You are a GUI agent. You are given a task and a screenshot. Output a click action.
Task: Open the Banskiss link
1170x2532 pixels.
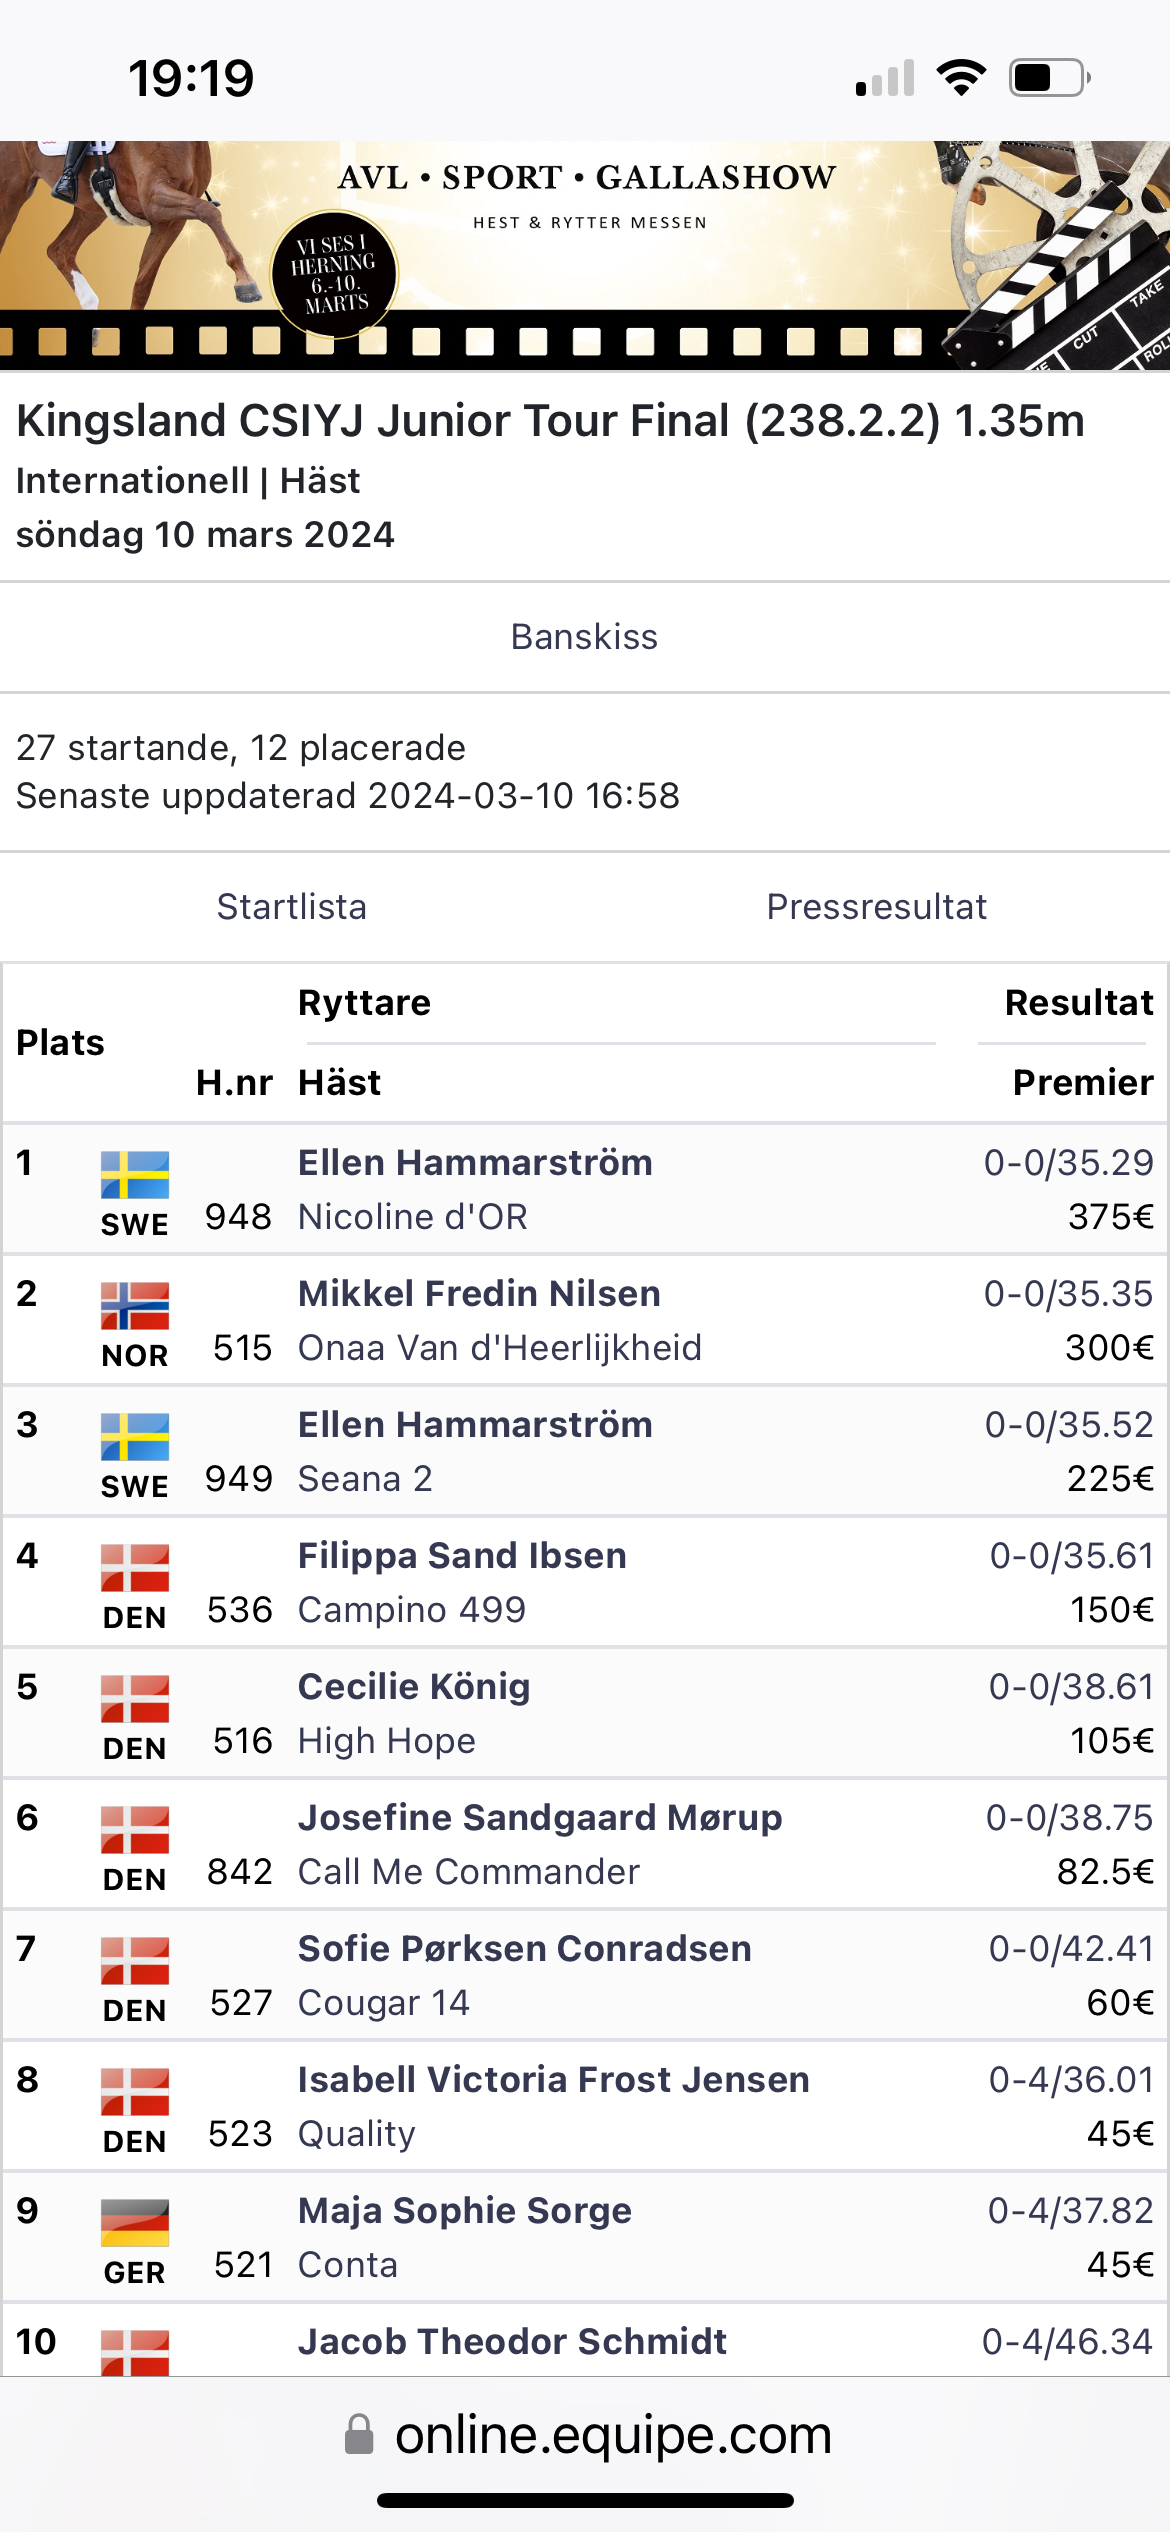(585, 637)
